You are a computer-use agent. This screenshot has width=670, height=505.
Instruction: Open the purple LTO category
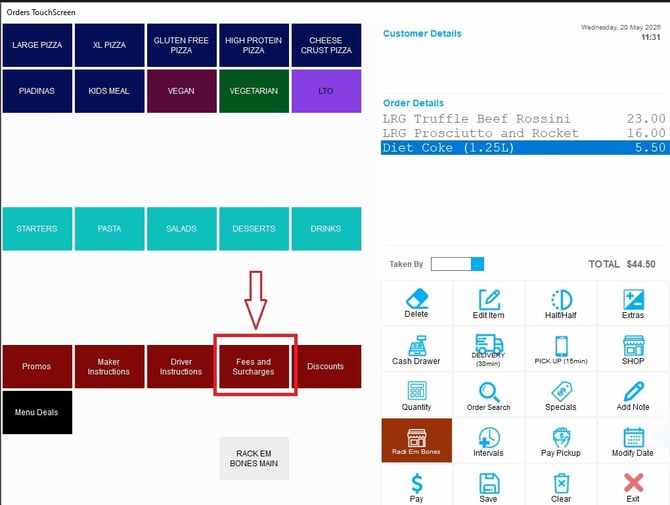(326, 91)
